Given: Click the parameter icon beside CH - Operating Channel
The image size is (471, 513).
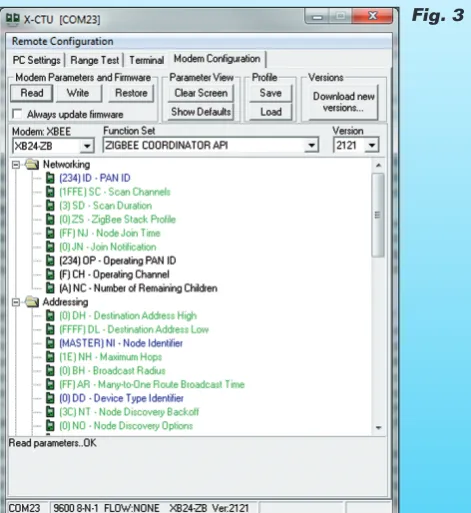Looking at the screenshot, I should [x=50, y=274].
